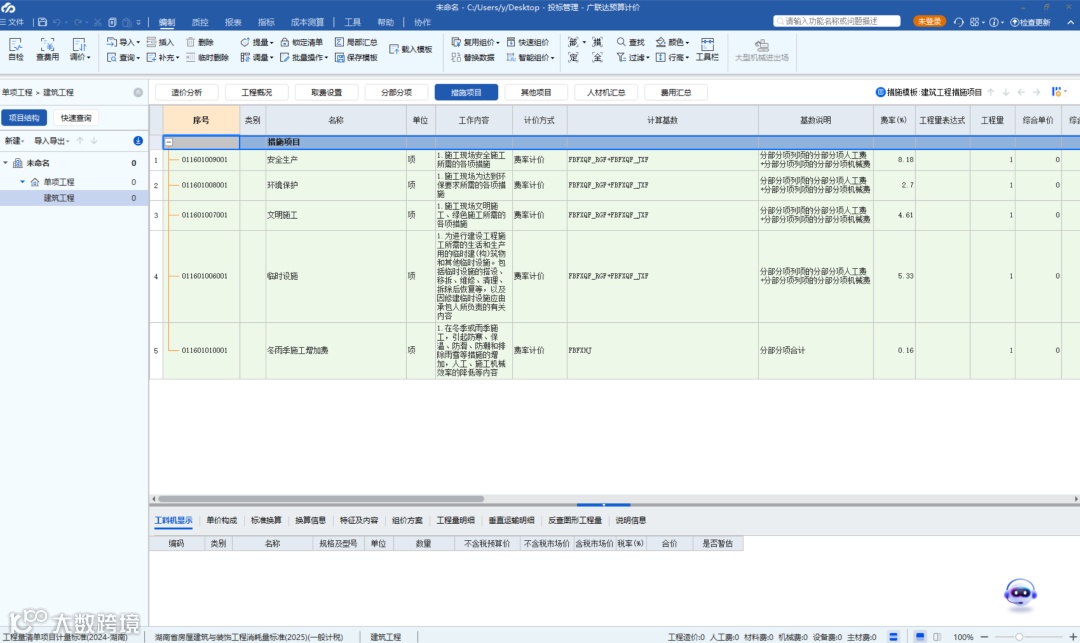
Task: Open the 新建 dropdown in project panel
Action: [x=14, y=140]
